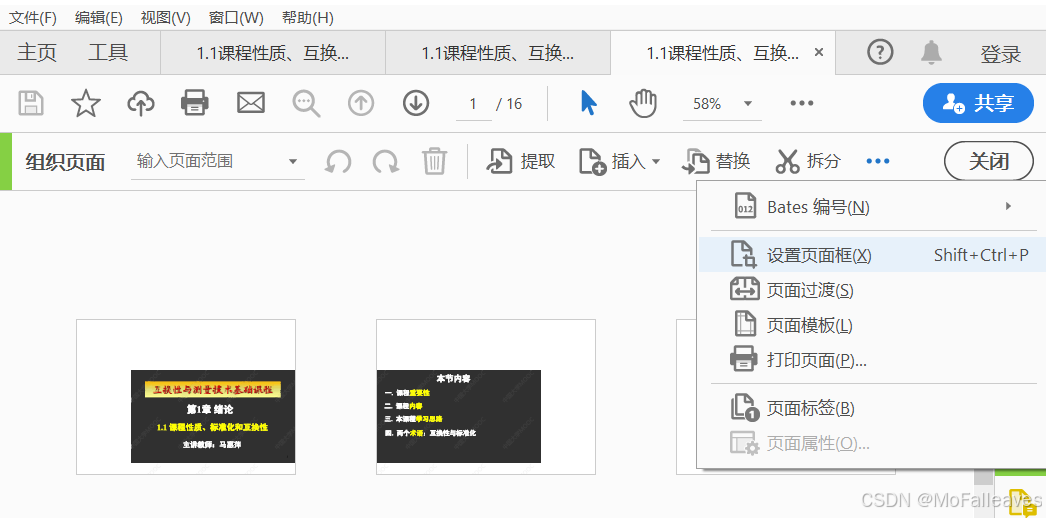Viewport: 1046px width, 518px height.
Task: Click the printer icon in toolbar
Action: pyautogui.click(x=195, y=103)
